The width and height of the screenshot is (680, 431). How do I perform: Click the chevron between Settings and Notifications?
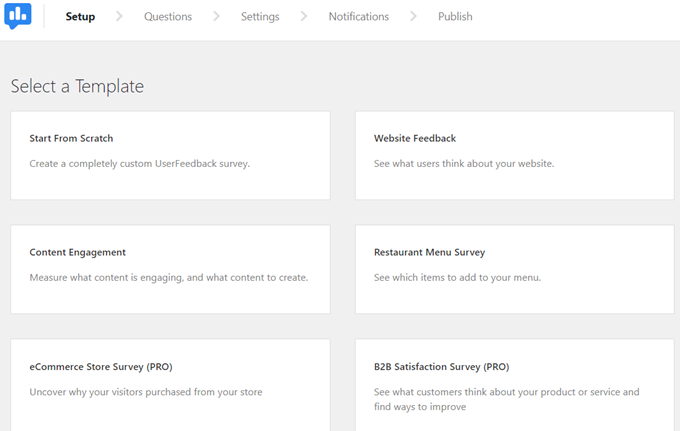(304, 17)
